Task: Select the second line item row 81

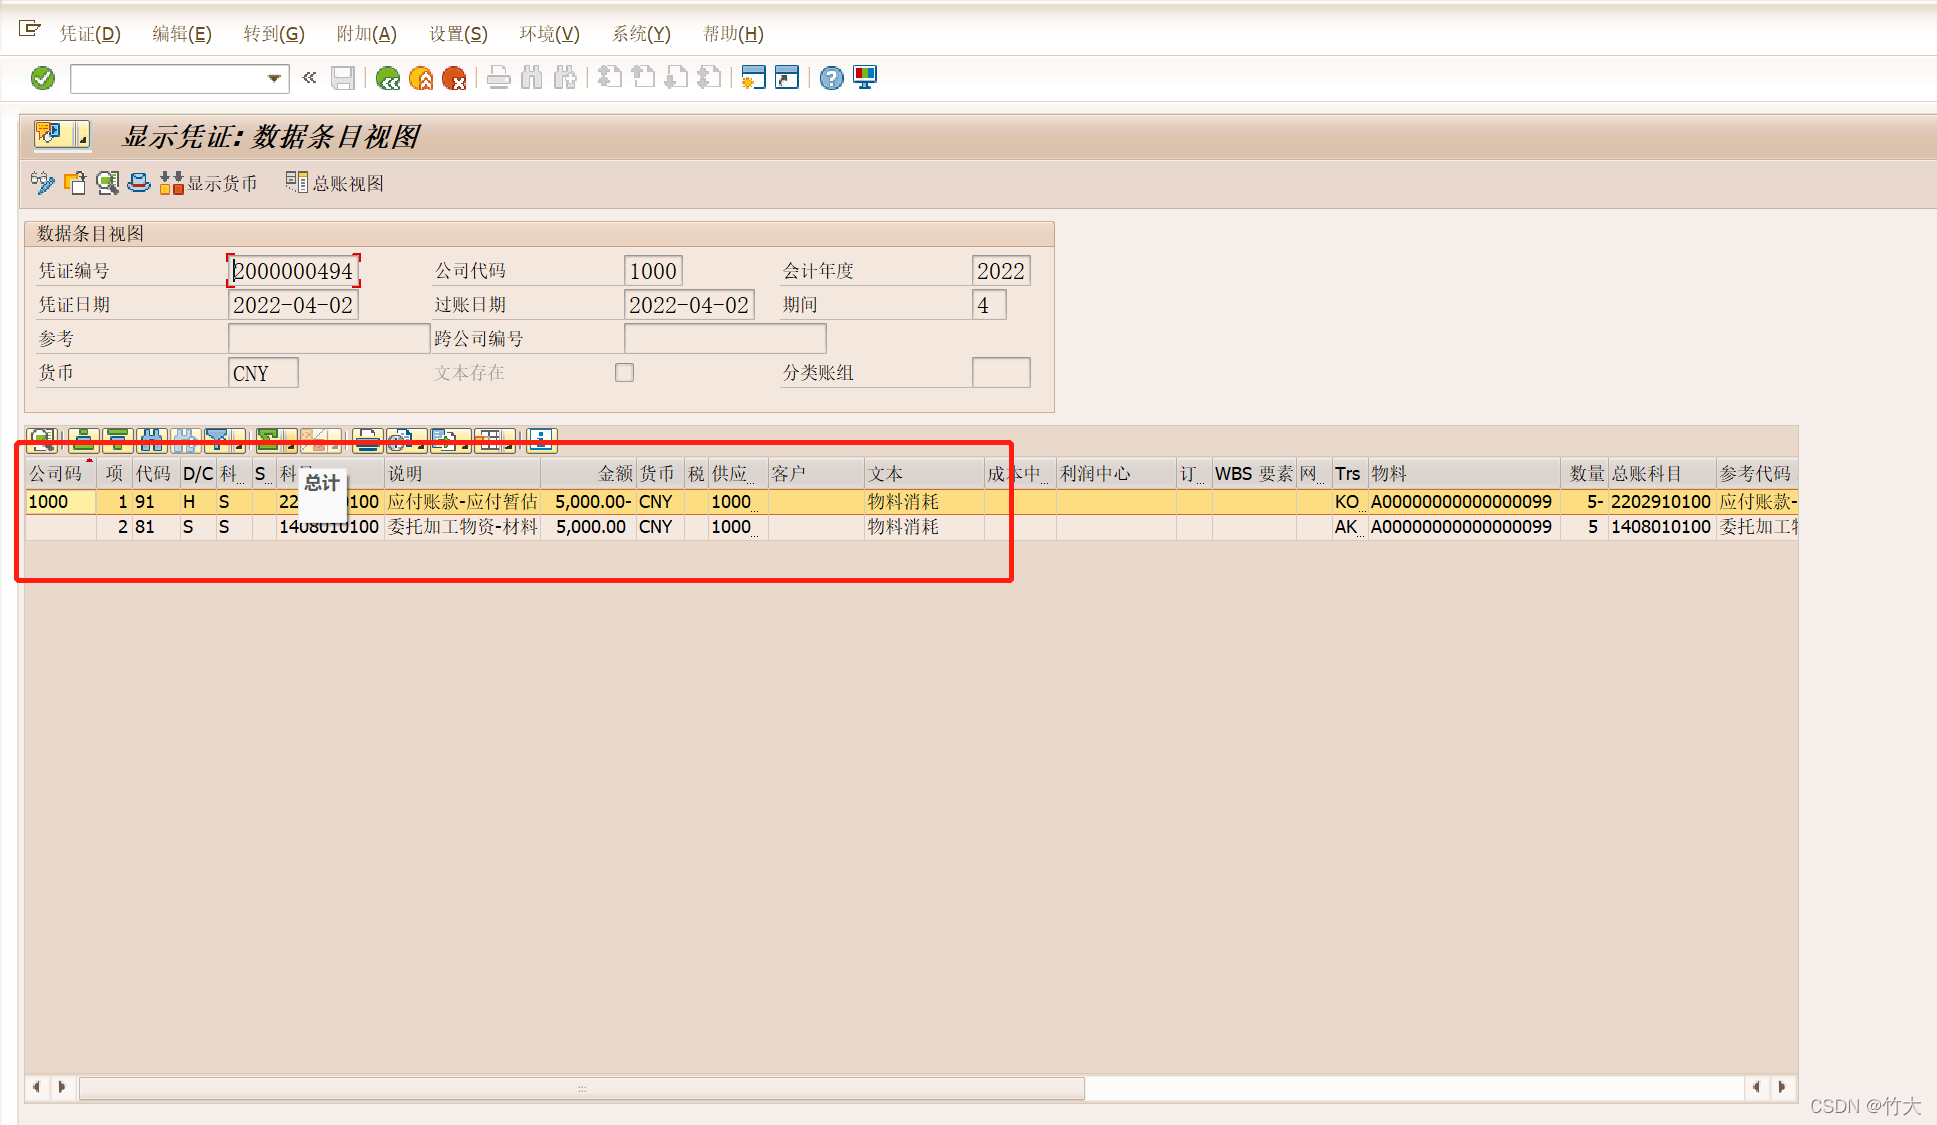Action: click(x=145, y=527)
